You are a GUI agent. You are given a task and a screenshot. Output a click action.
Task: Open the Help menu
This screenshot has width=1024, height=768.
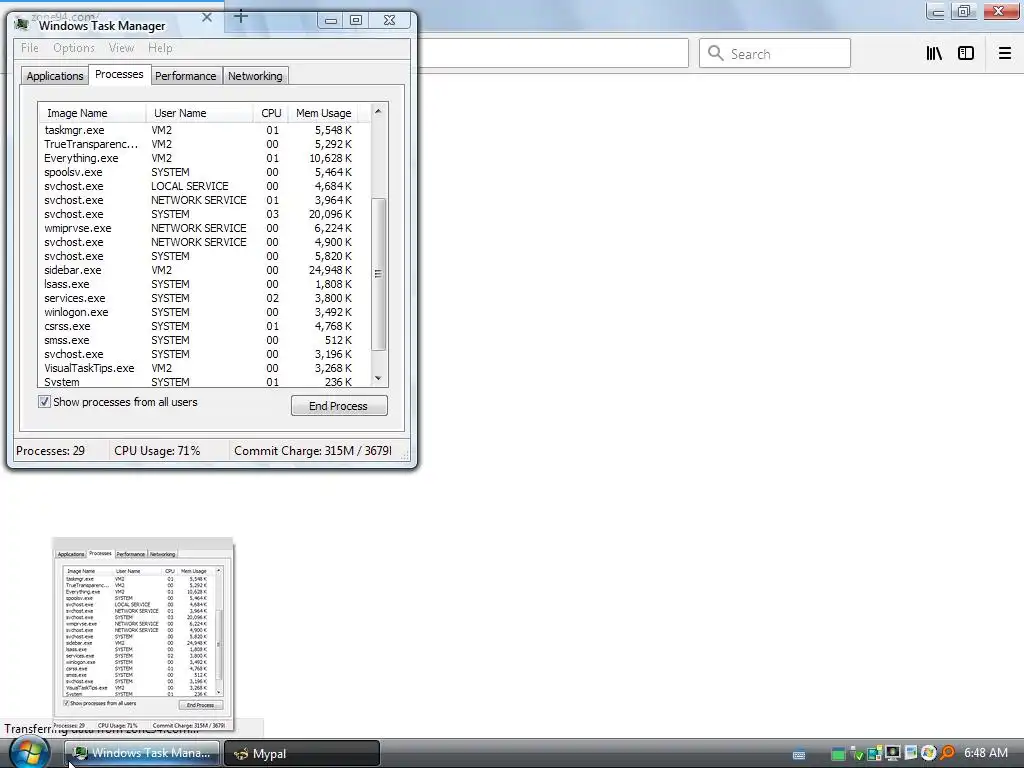pyautogui.click(x=160, y=48)
